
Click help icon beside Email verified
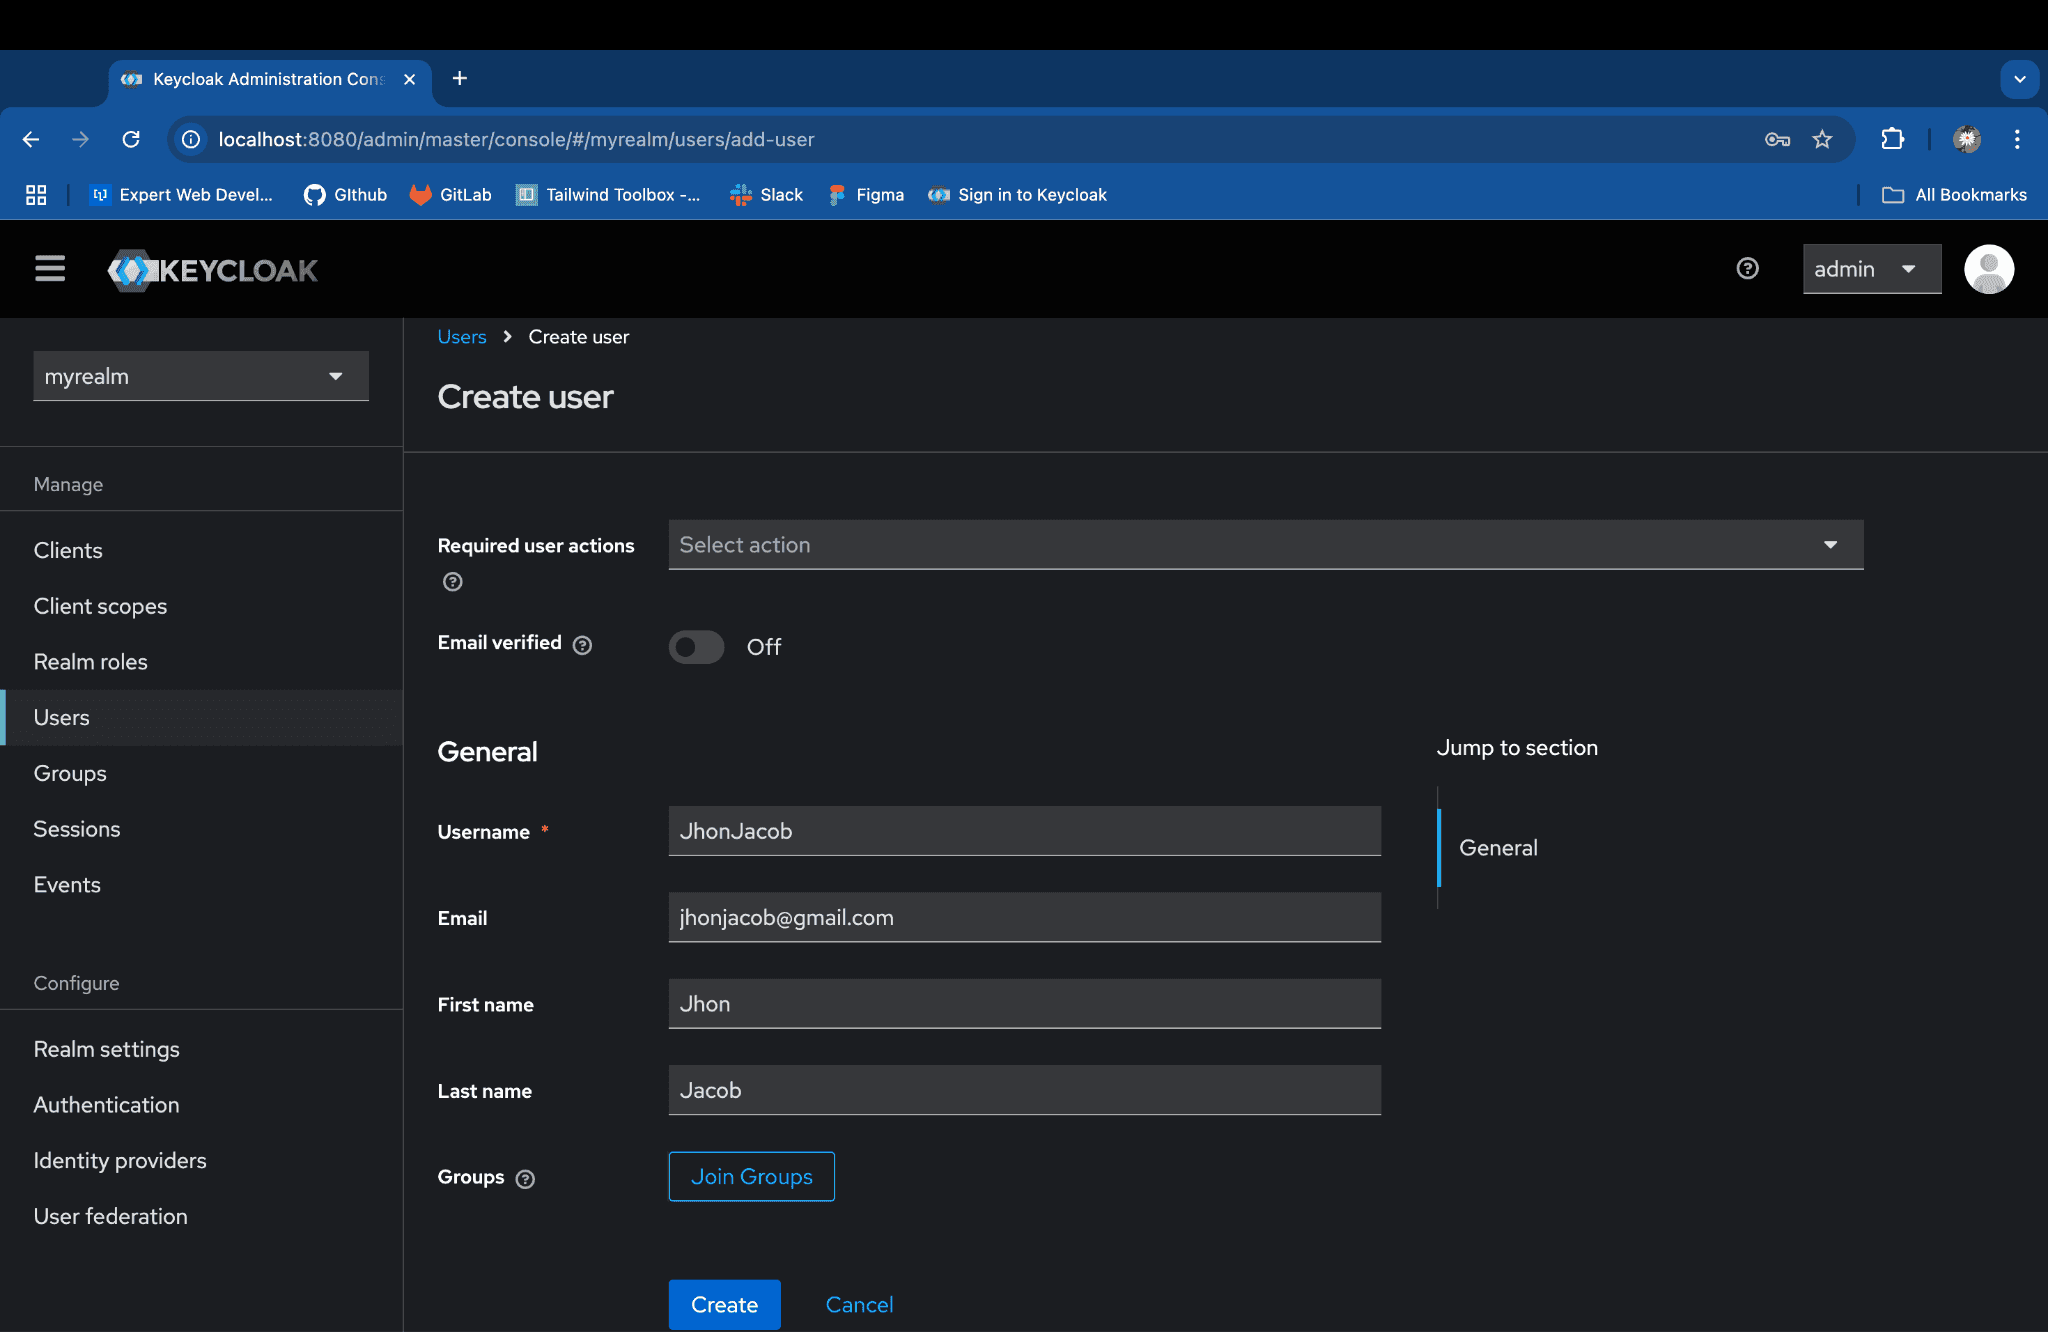[582, 646]
